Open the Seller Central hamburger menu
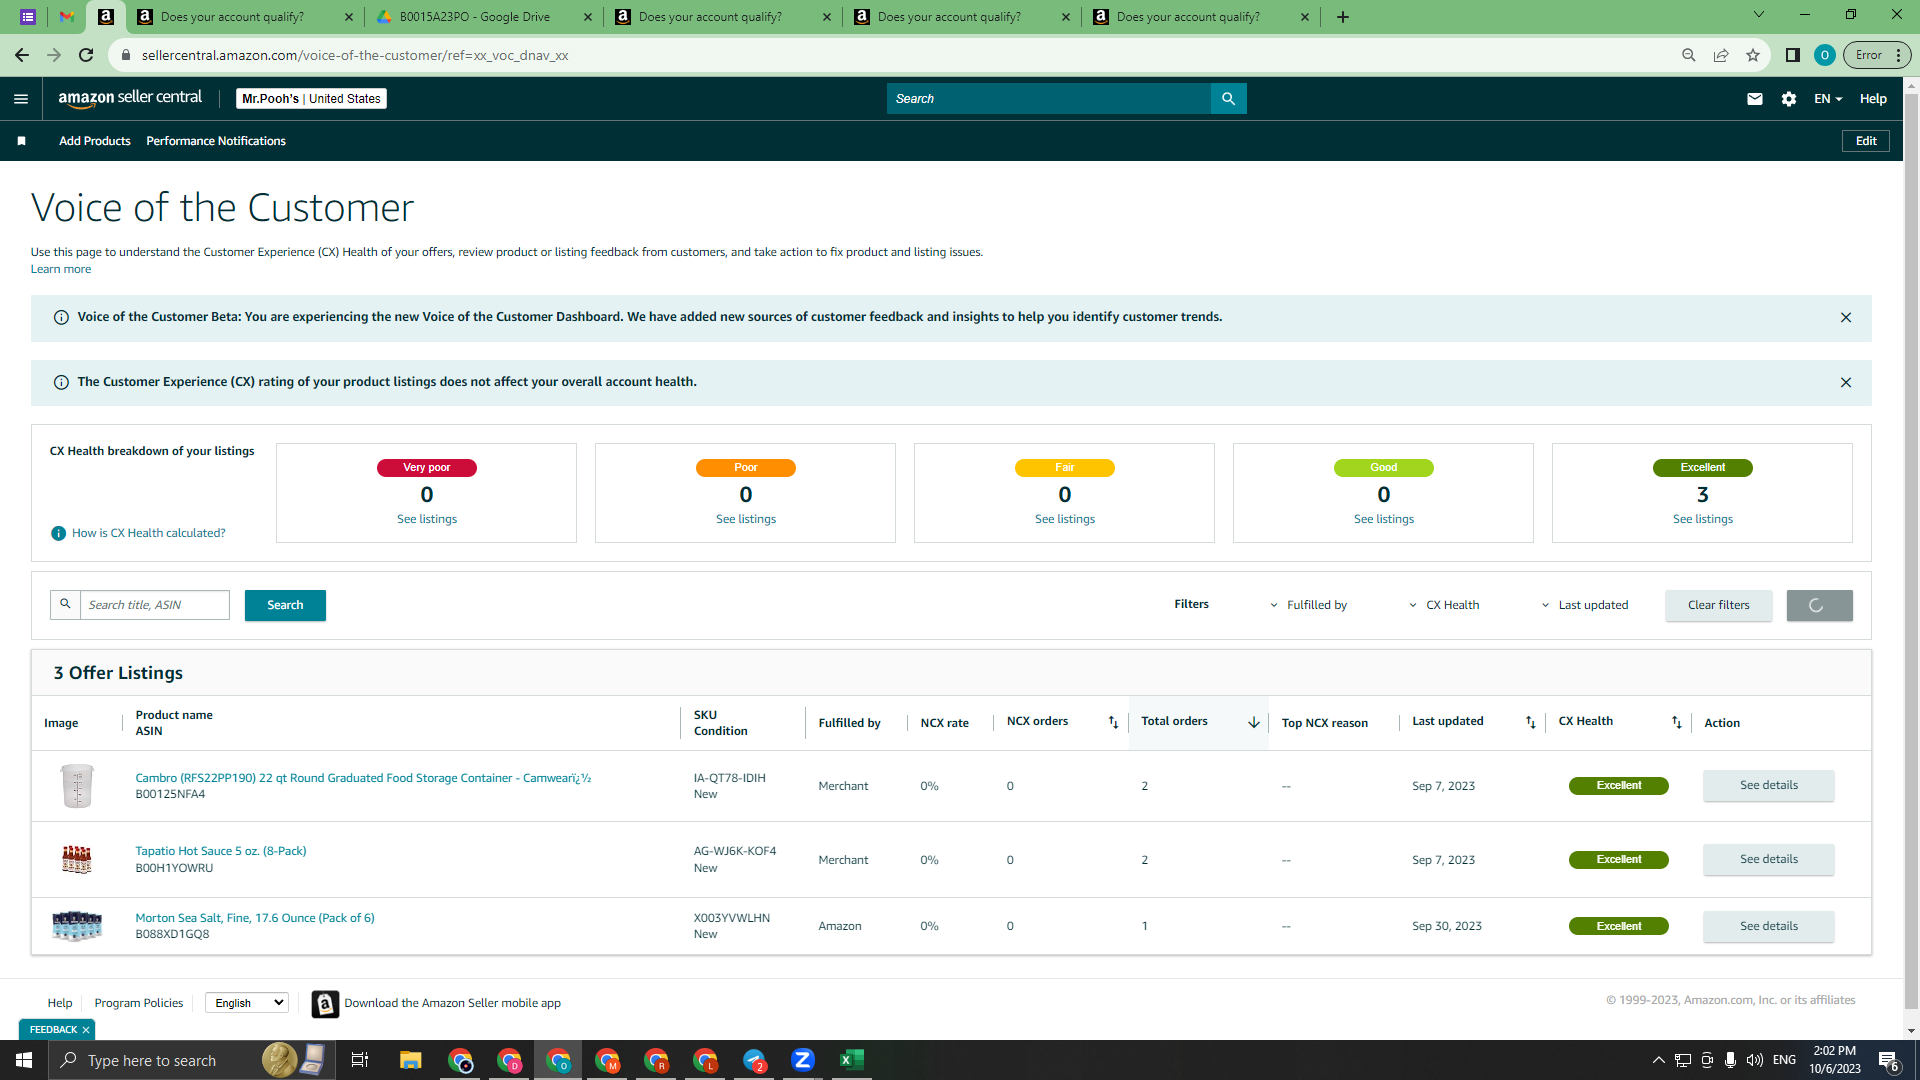Viewport: 1920px width, 1080px height. (21, 99)
